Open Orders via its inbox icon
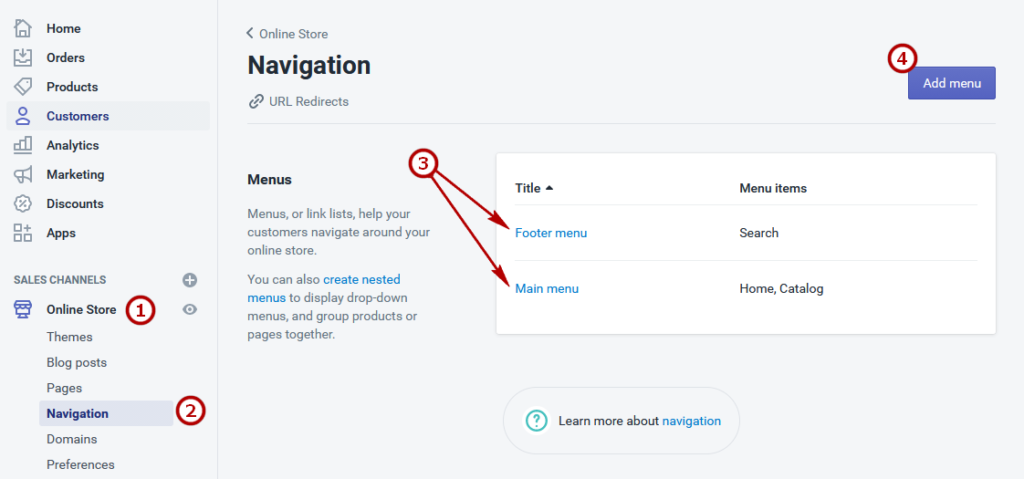Viewport: 1024px width, 479px height. 23,58
